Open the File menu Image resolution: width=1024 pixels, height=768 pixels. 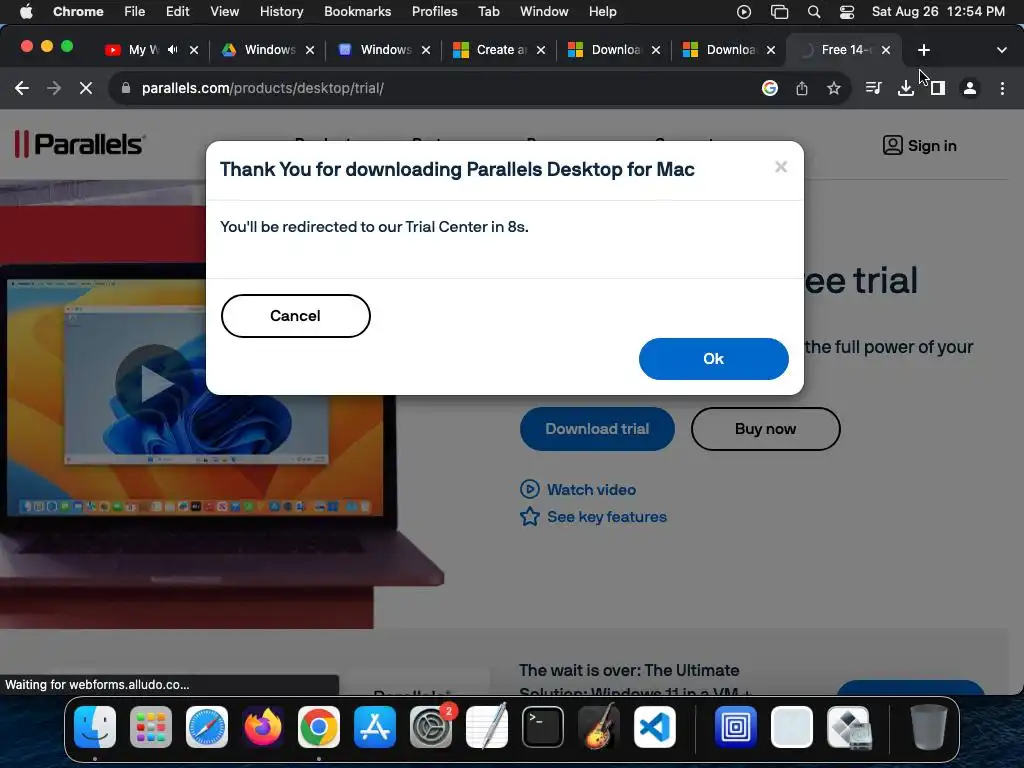[x=135, y=12]
